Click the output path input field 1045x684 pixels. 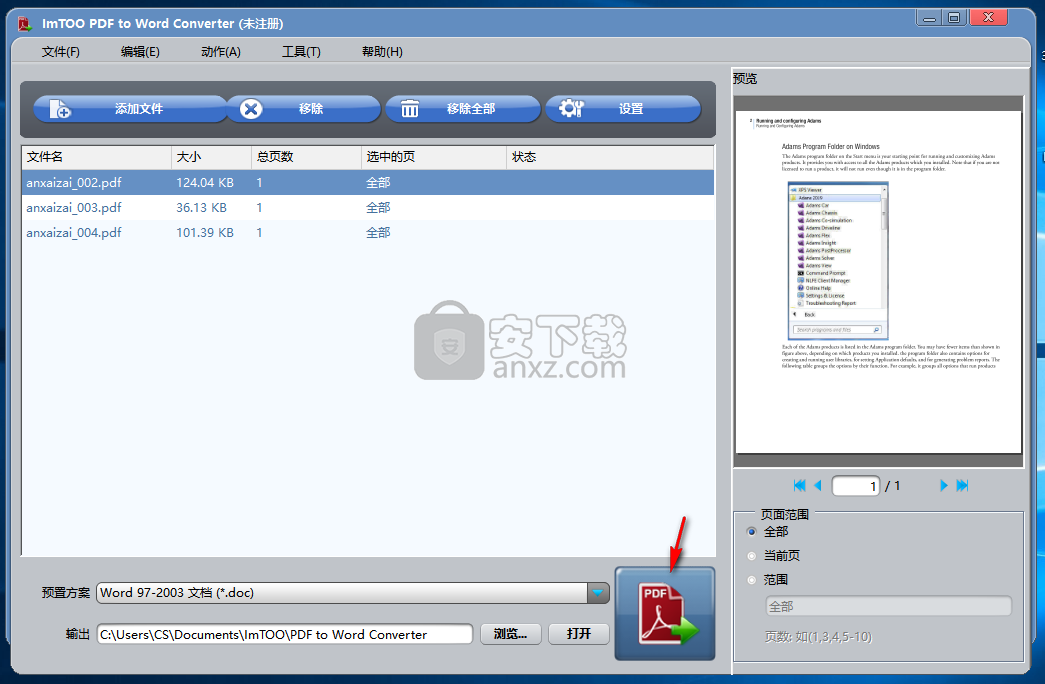click(x=284, y=634)
